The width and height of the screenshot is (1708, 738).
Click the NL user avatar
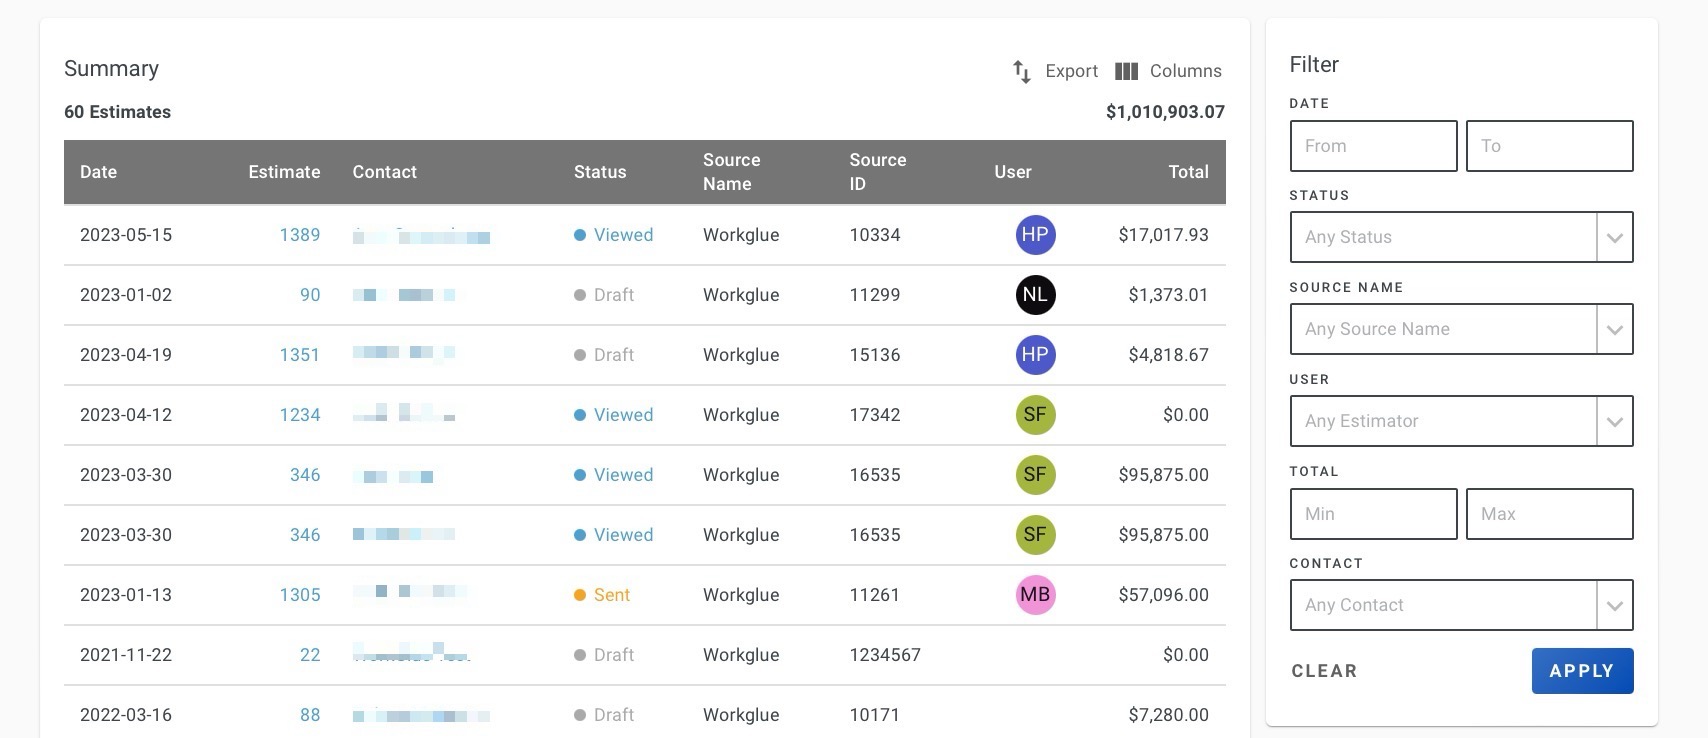[x=1035, y=295]
